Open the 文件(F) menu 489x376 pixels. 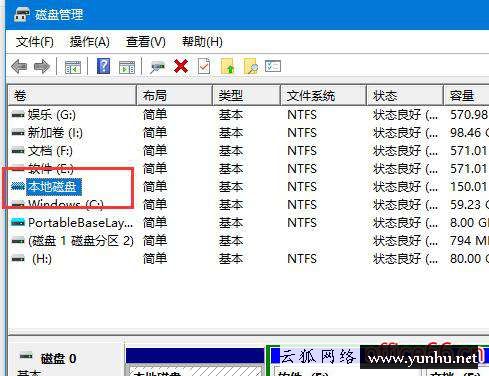click(x=35, y=42)
